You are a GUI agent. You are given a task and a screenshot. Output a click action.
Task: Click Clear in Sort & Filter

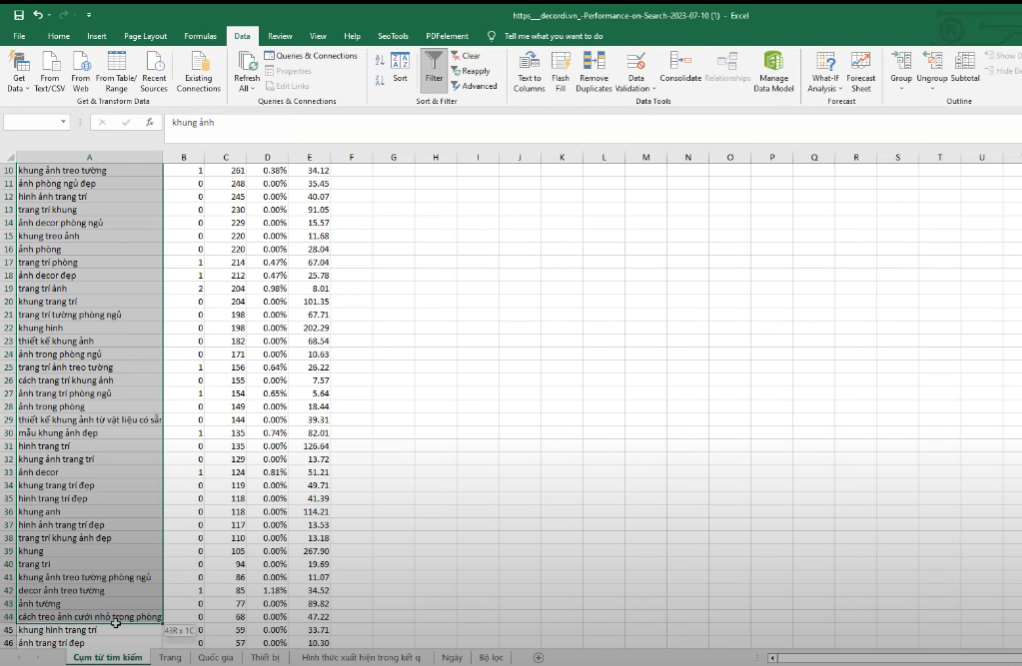[x=465, y=56]
